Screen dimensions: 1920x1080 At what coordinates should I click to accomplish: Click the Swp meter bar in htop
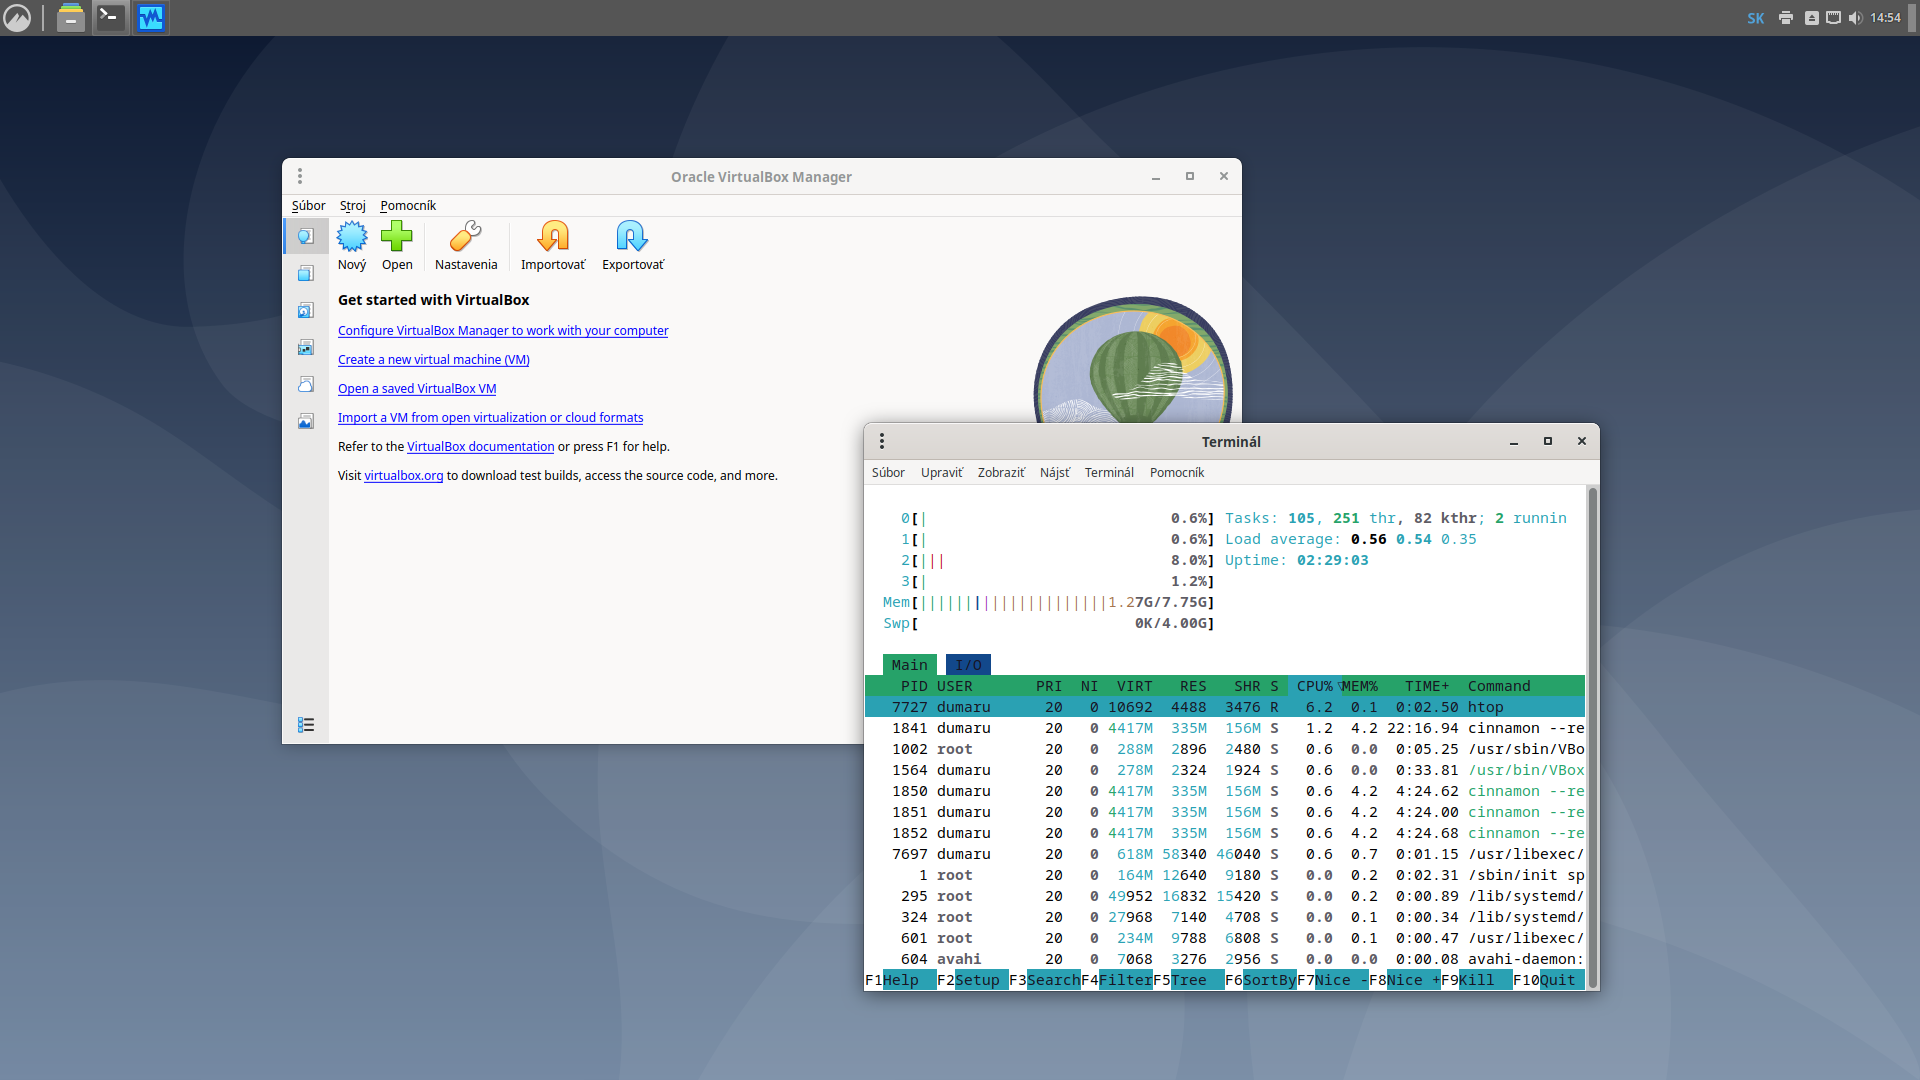[x=1049, y=623]
